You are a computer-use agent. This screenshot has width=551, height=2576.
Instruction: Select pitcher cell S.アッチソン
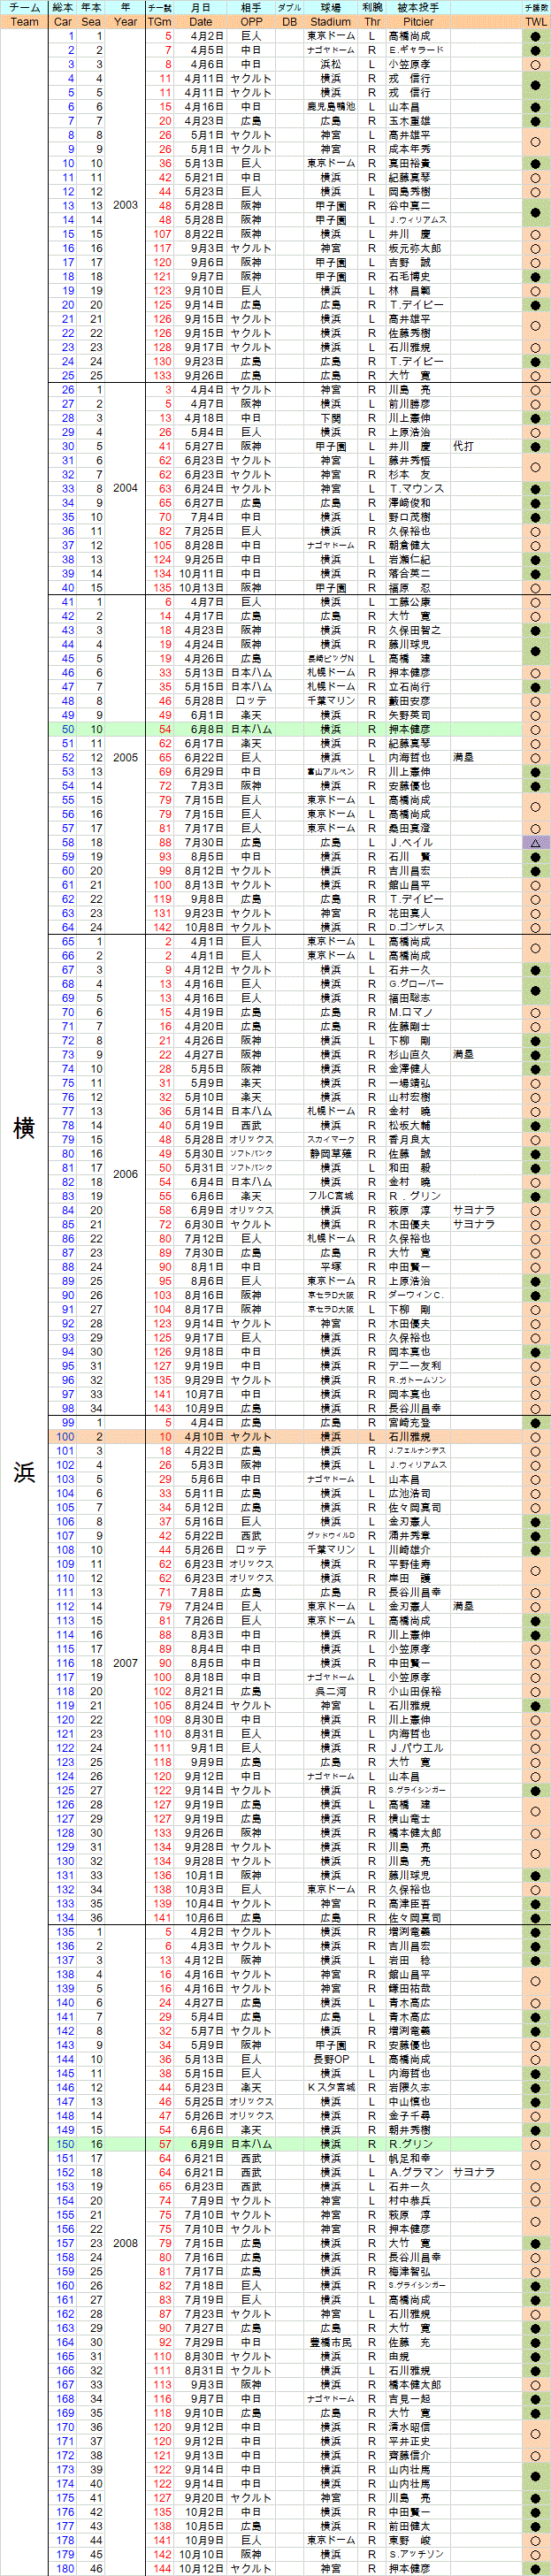pos(418,2554)
